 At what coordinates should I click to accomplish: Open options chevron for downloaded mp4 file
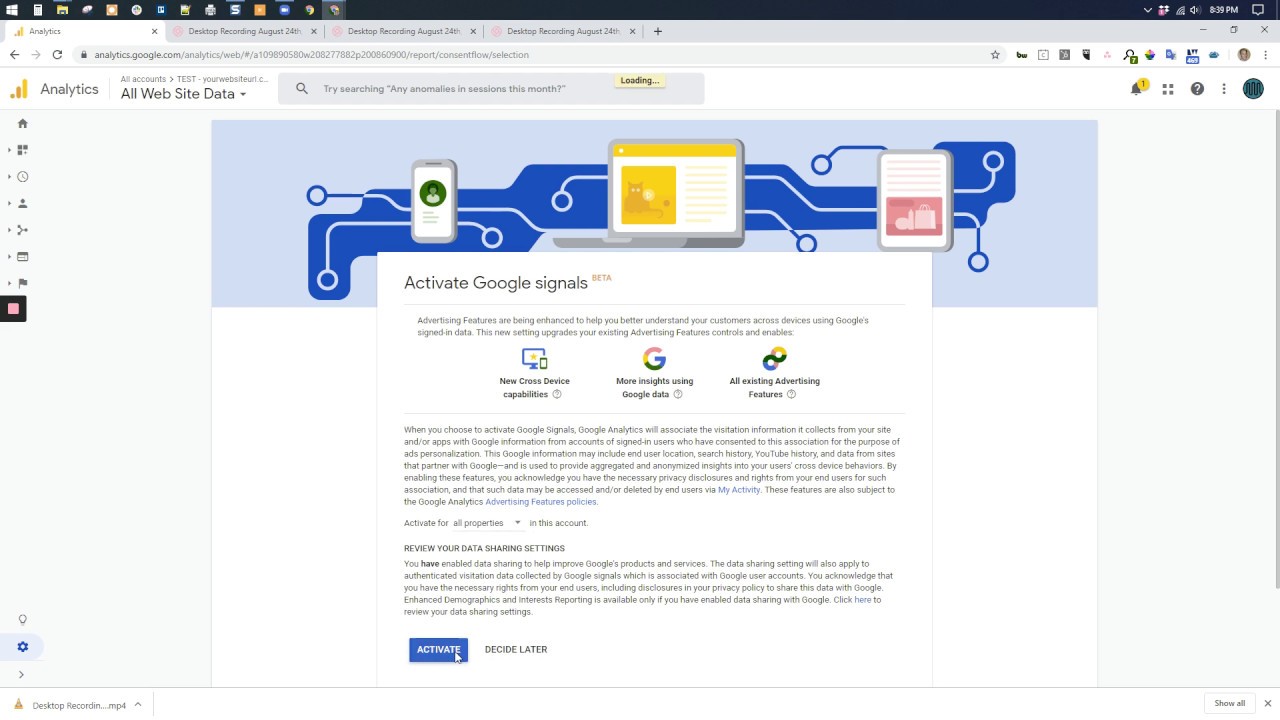pos(138,704)
